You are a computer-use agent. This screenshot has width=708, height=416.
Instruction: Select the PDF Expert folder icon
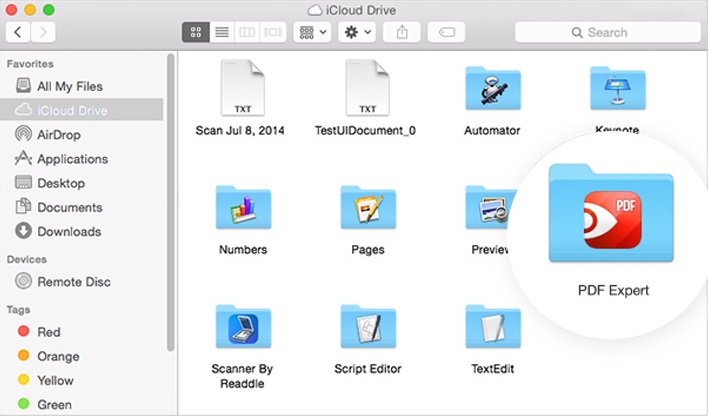[611, 213]
